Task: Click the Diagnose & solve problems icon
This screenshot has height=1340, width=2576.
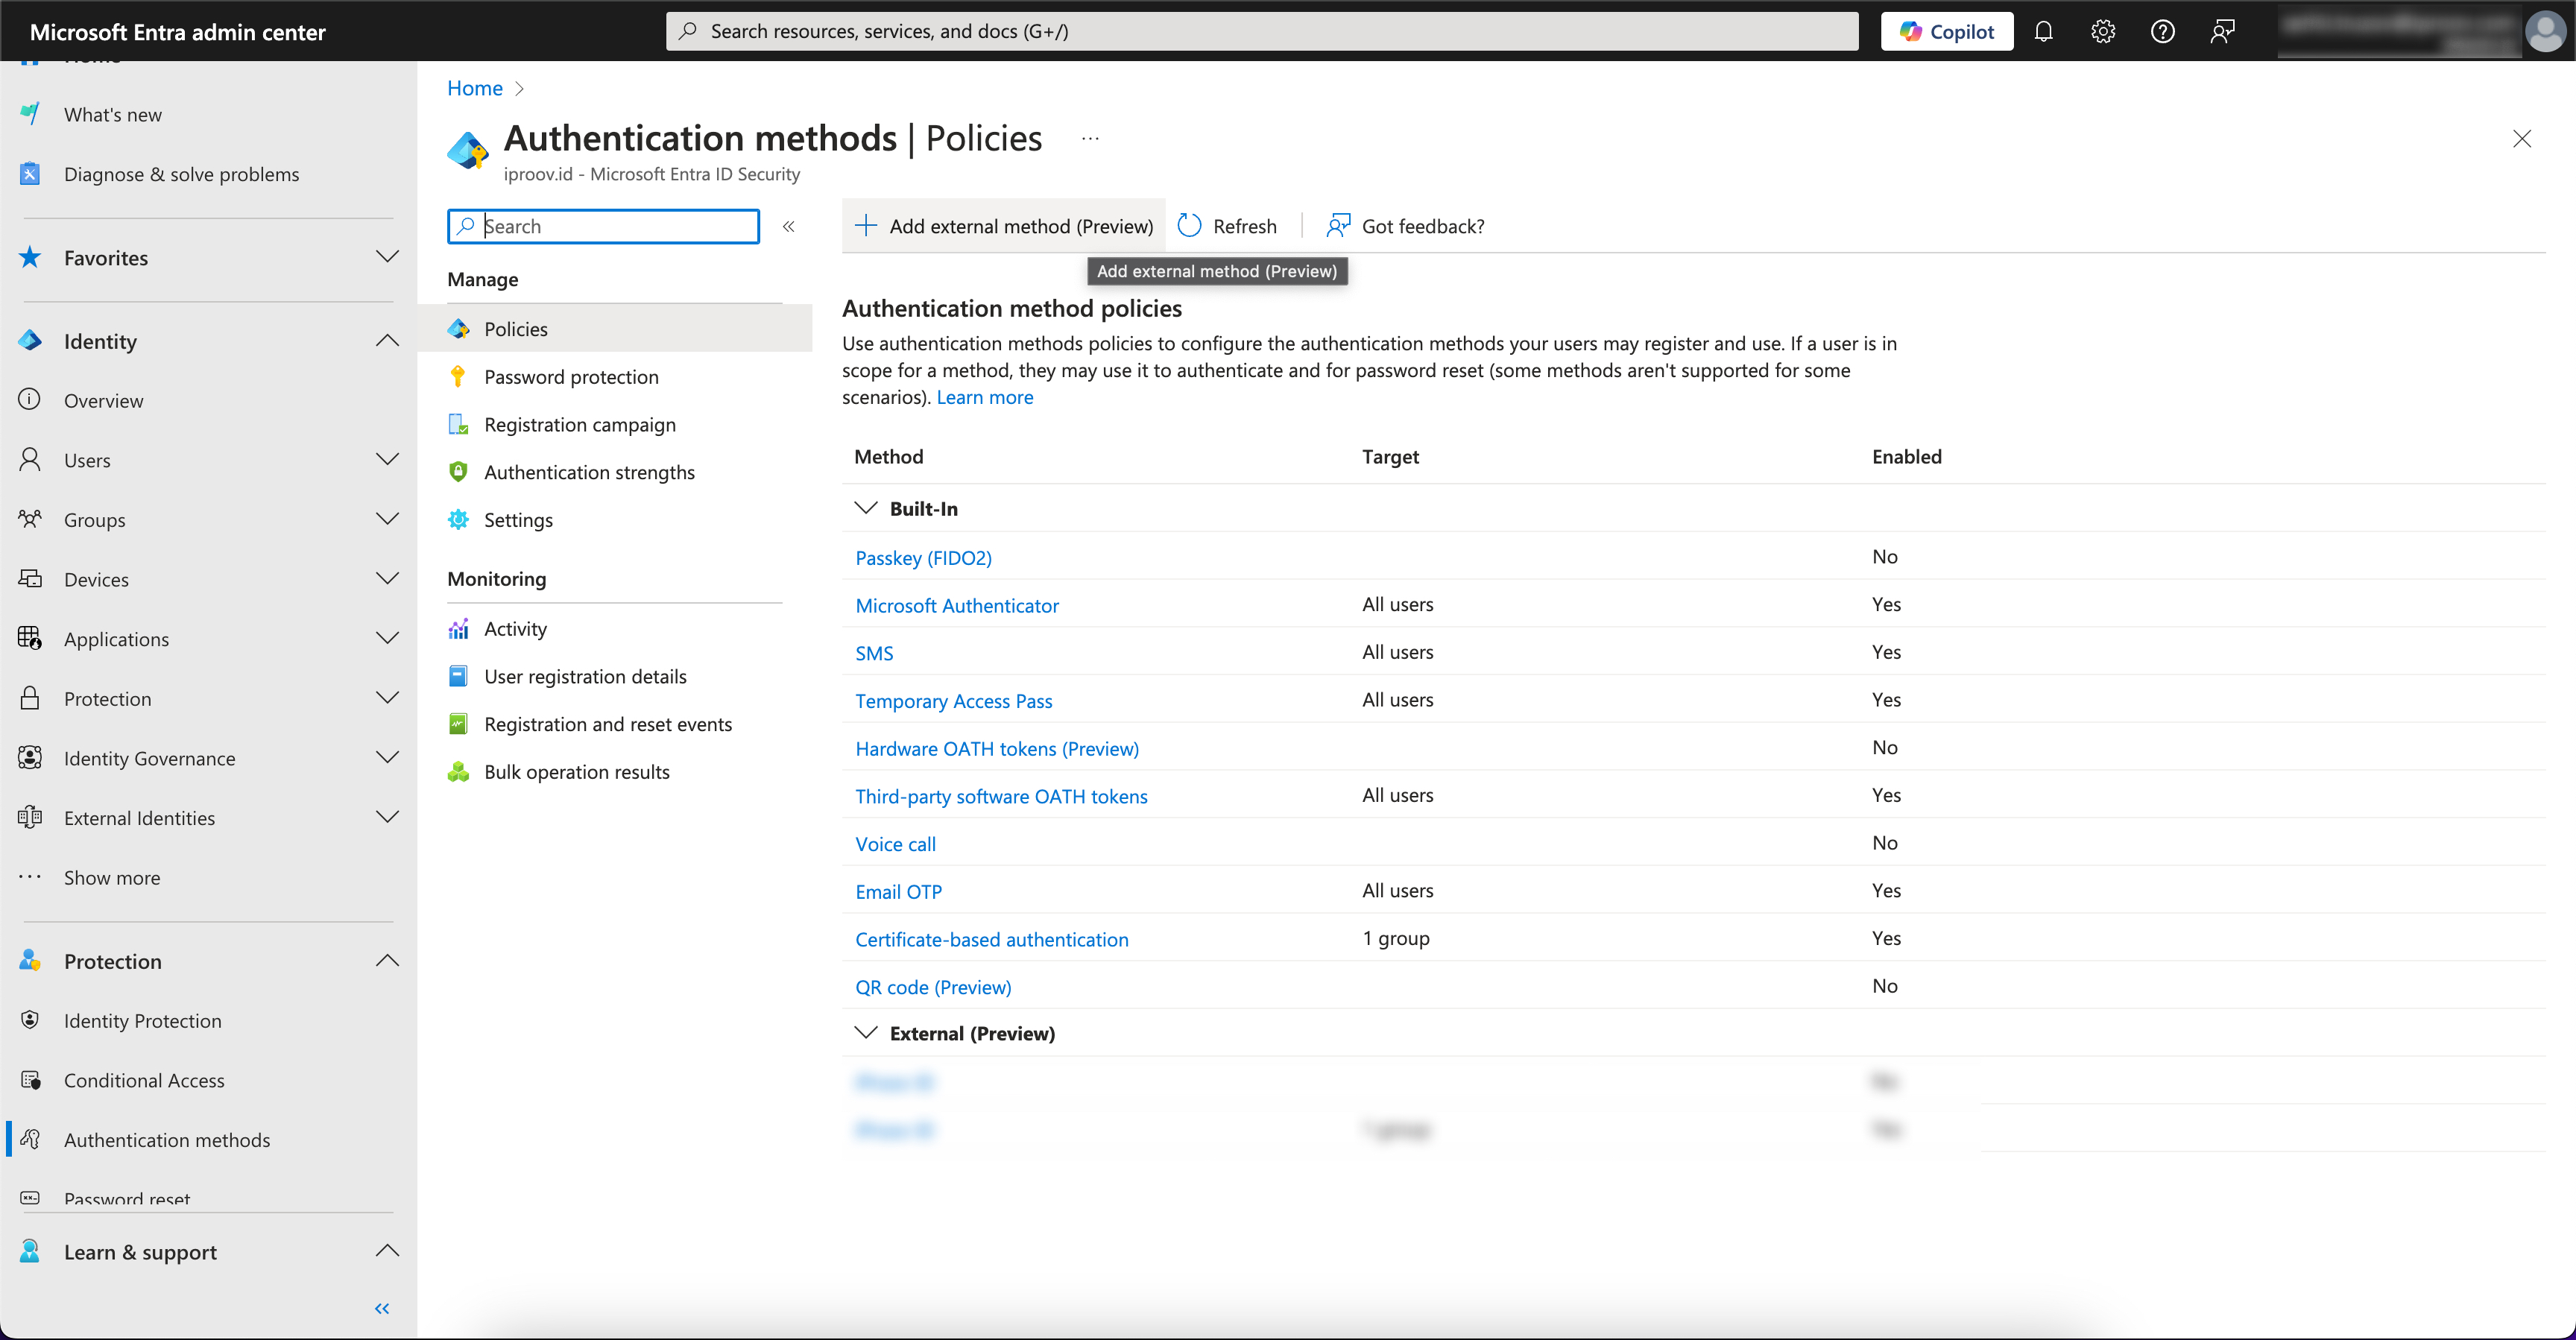Action: tap(30, 174)
